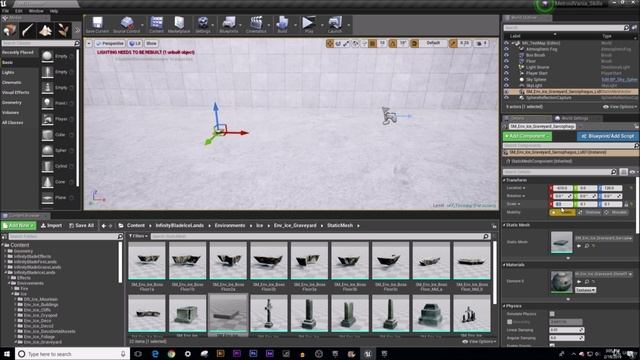This screenshot has height=360, width=640.
Task: Click the Location X value field
Action: coord(562,188)
